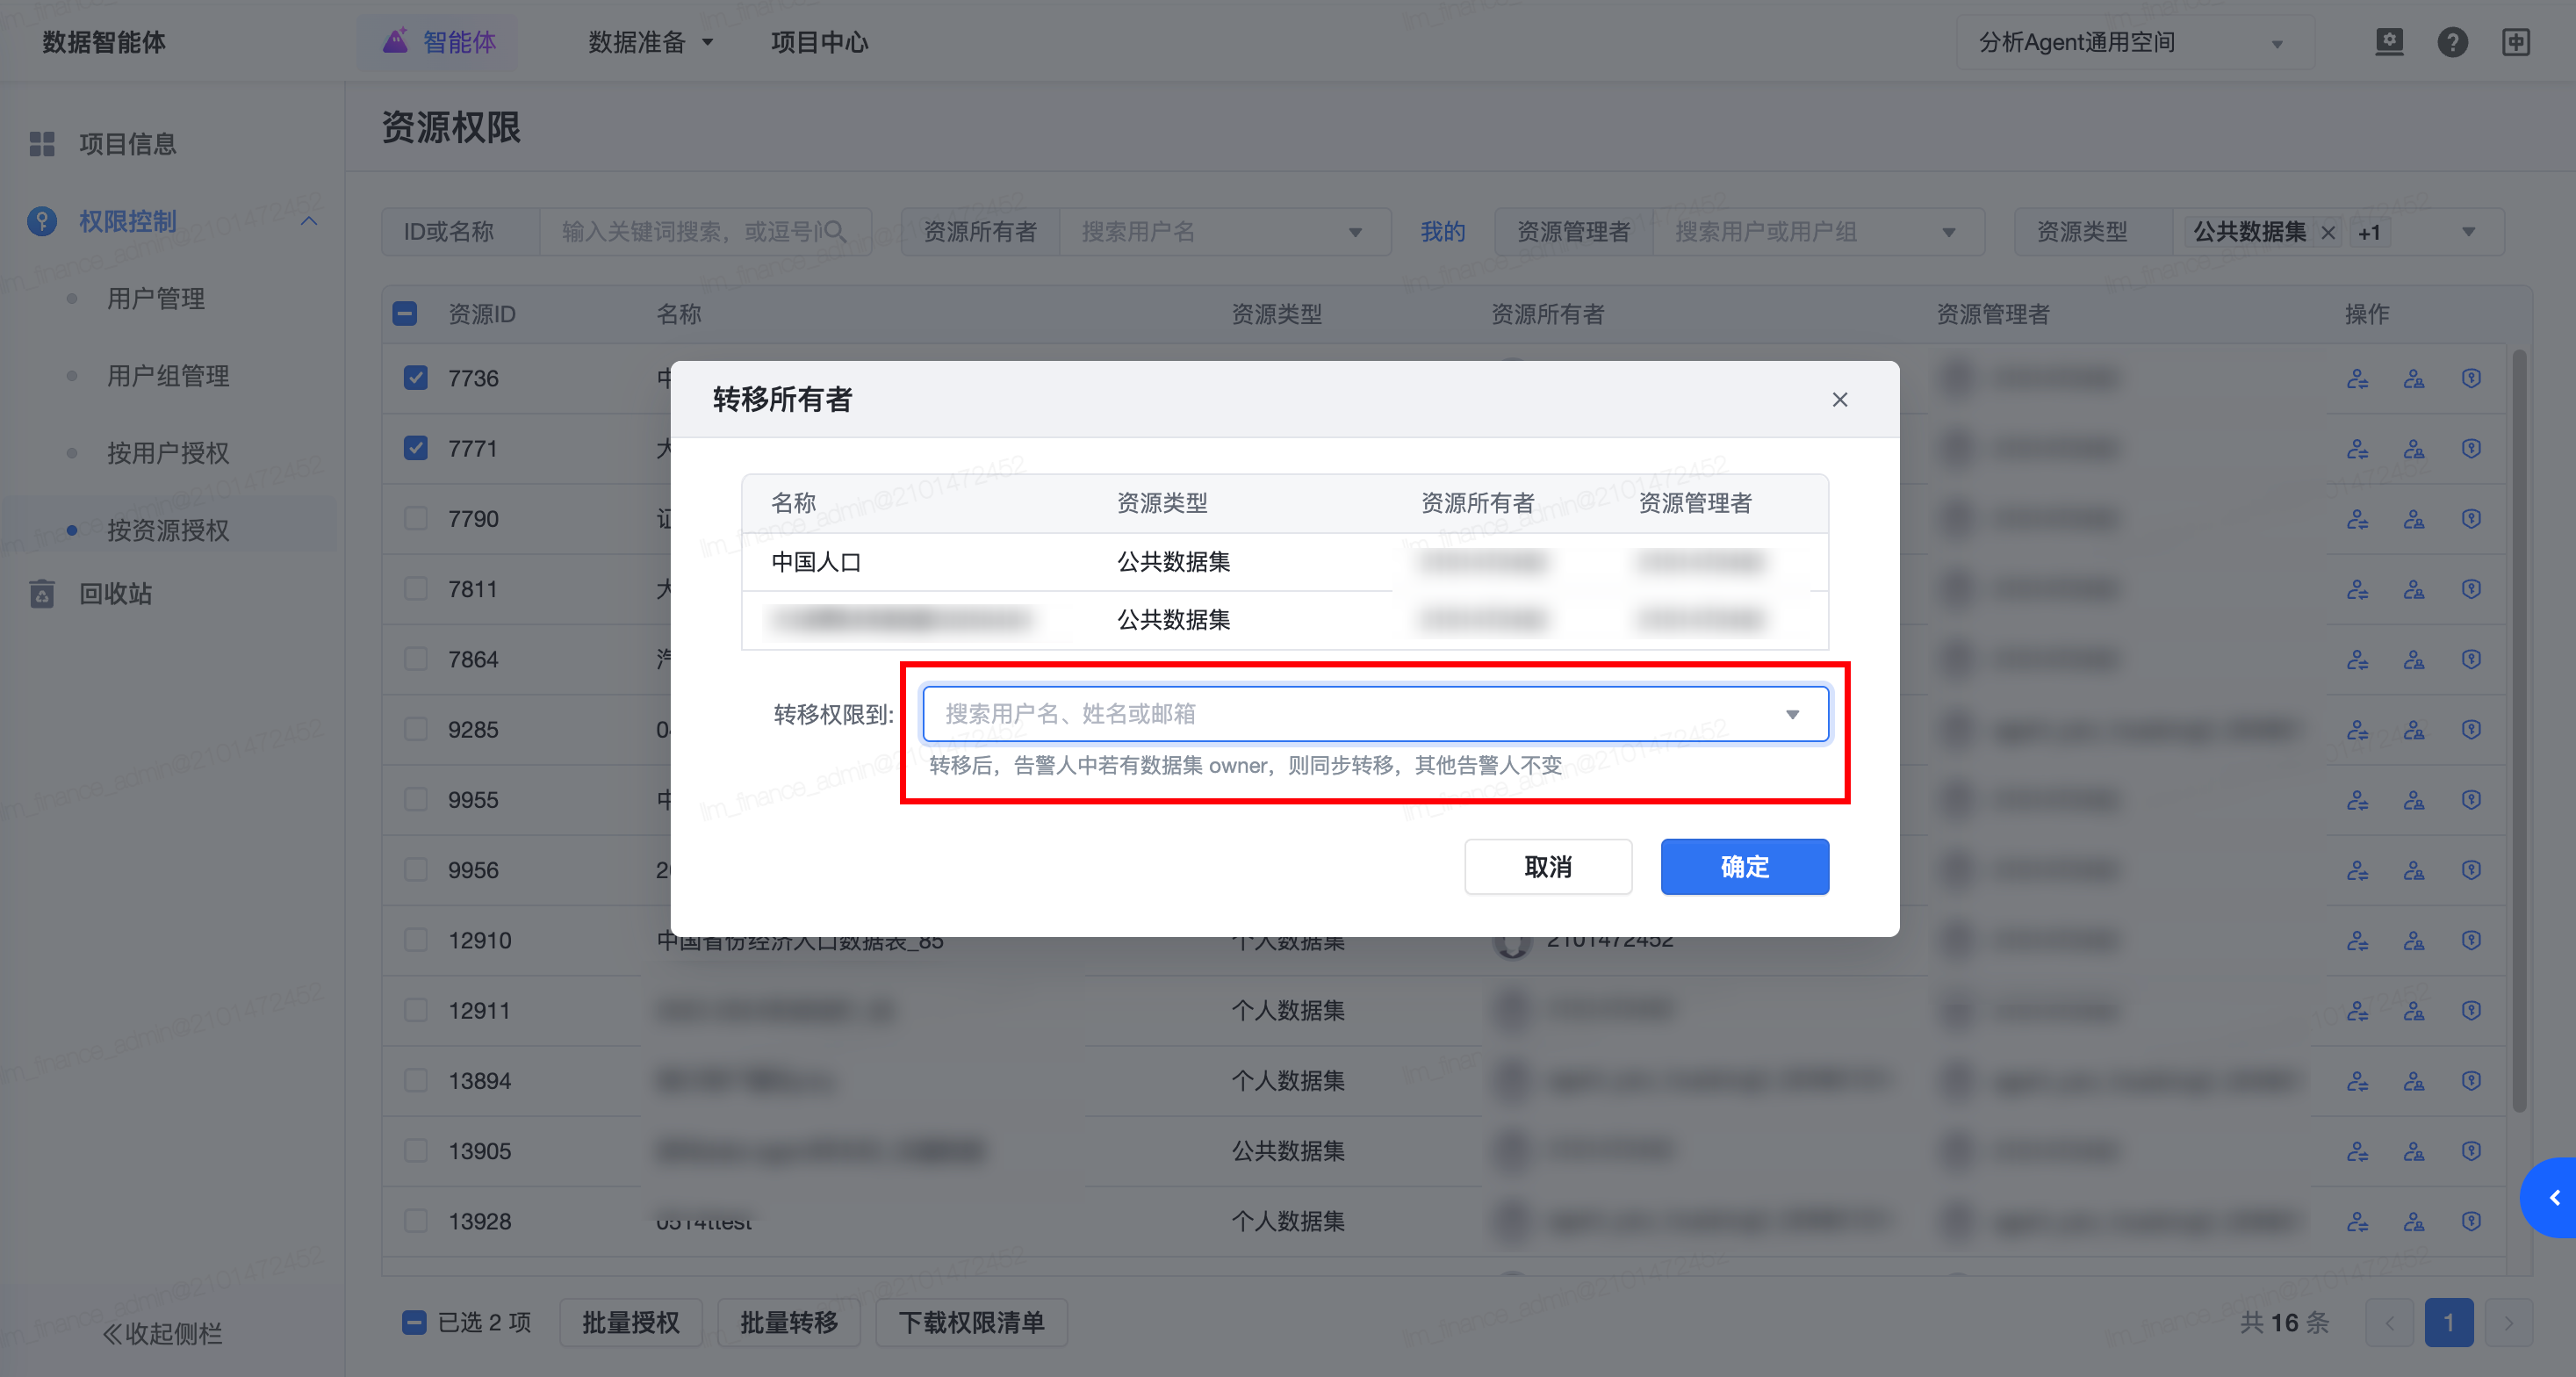Open the ID或名称 search type selector

(460, 232)
